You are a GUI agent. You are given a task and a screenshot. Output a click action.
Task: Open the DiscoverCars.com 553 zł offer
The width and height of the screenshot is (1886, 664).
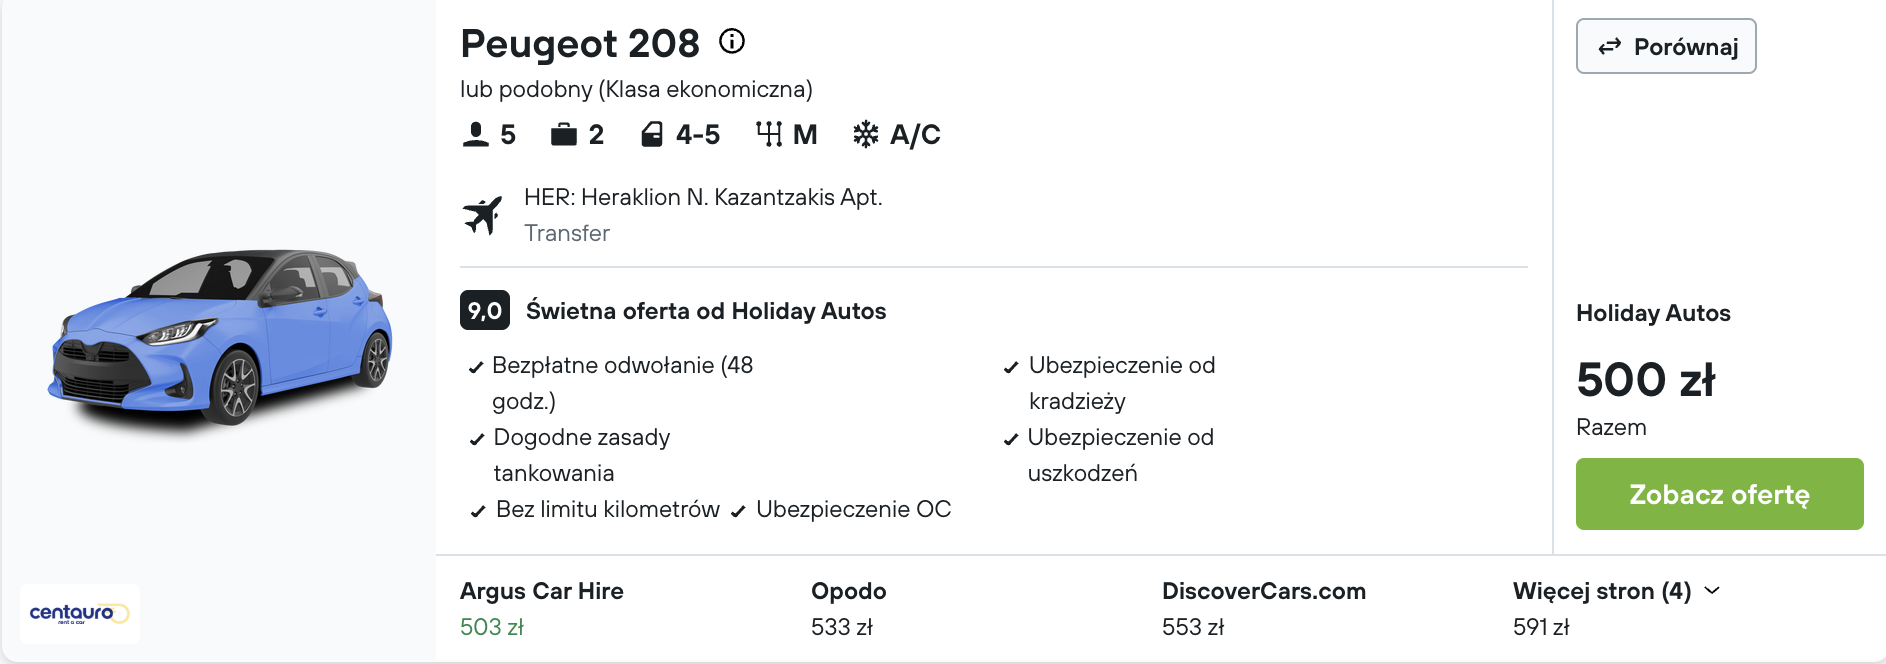click(1263, 608)
